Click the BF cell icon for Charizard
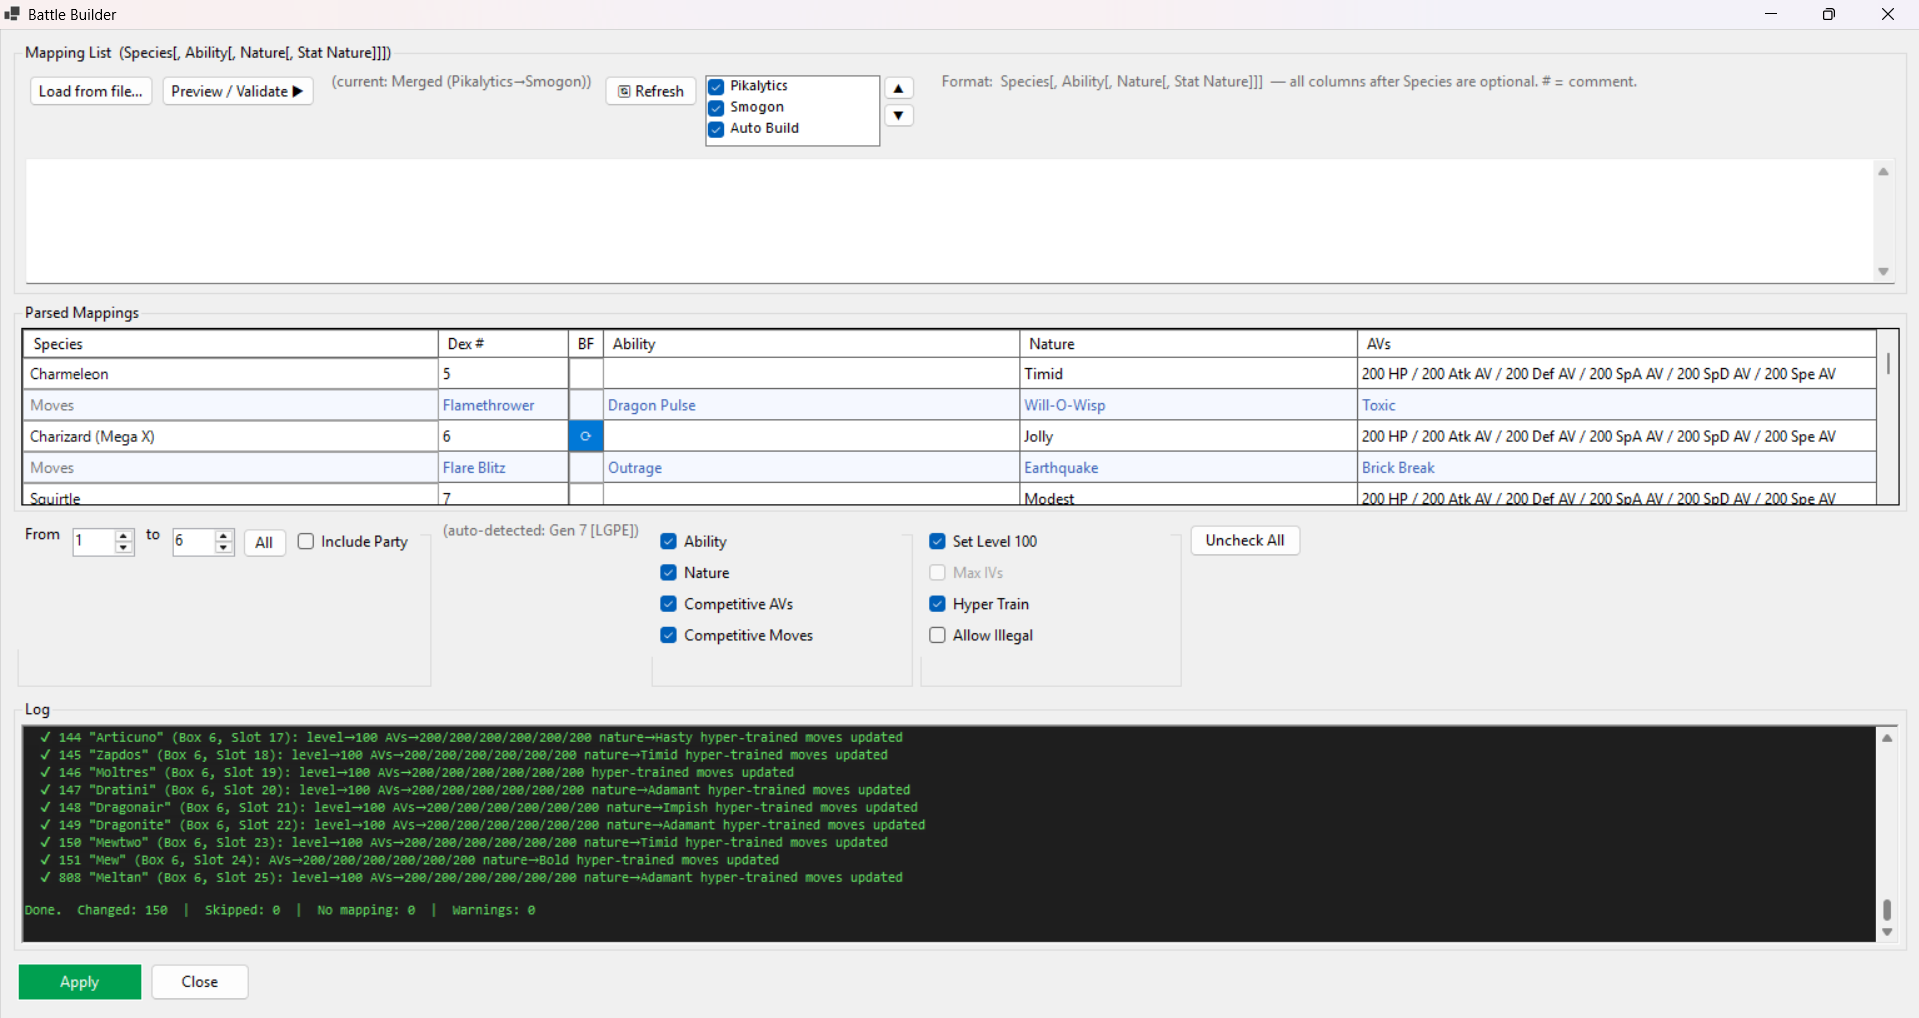This screenshot has height=1018, width=1919. tap(586, 436)
